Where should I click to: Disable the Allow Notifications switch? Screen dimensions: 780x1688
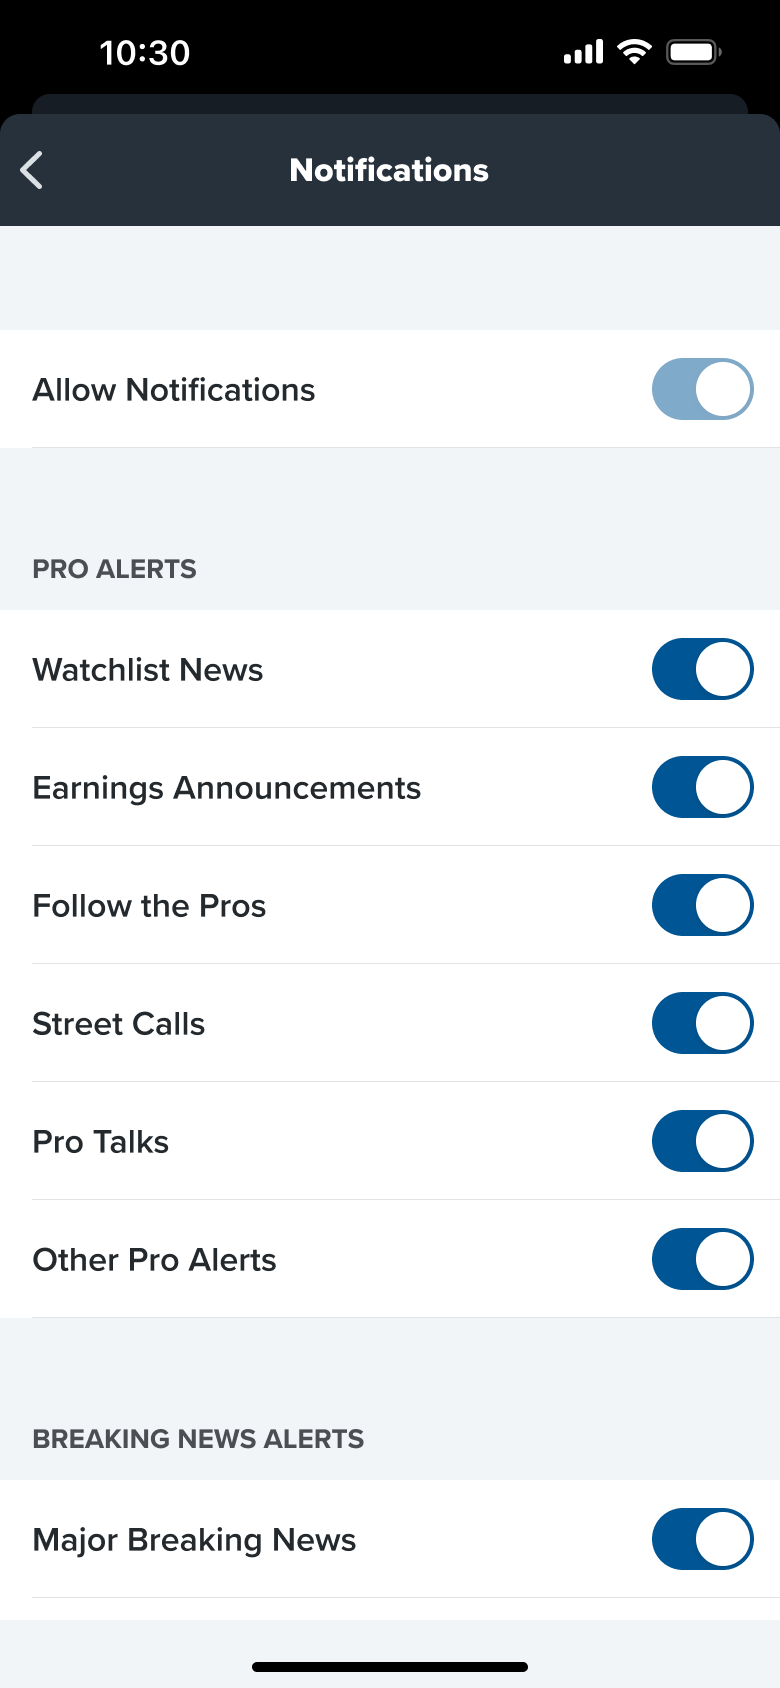point(702,389)
